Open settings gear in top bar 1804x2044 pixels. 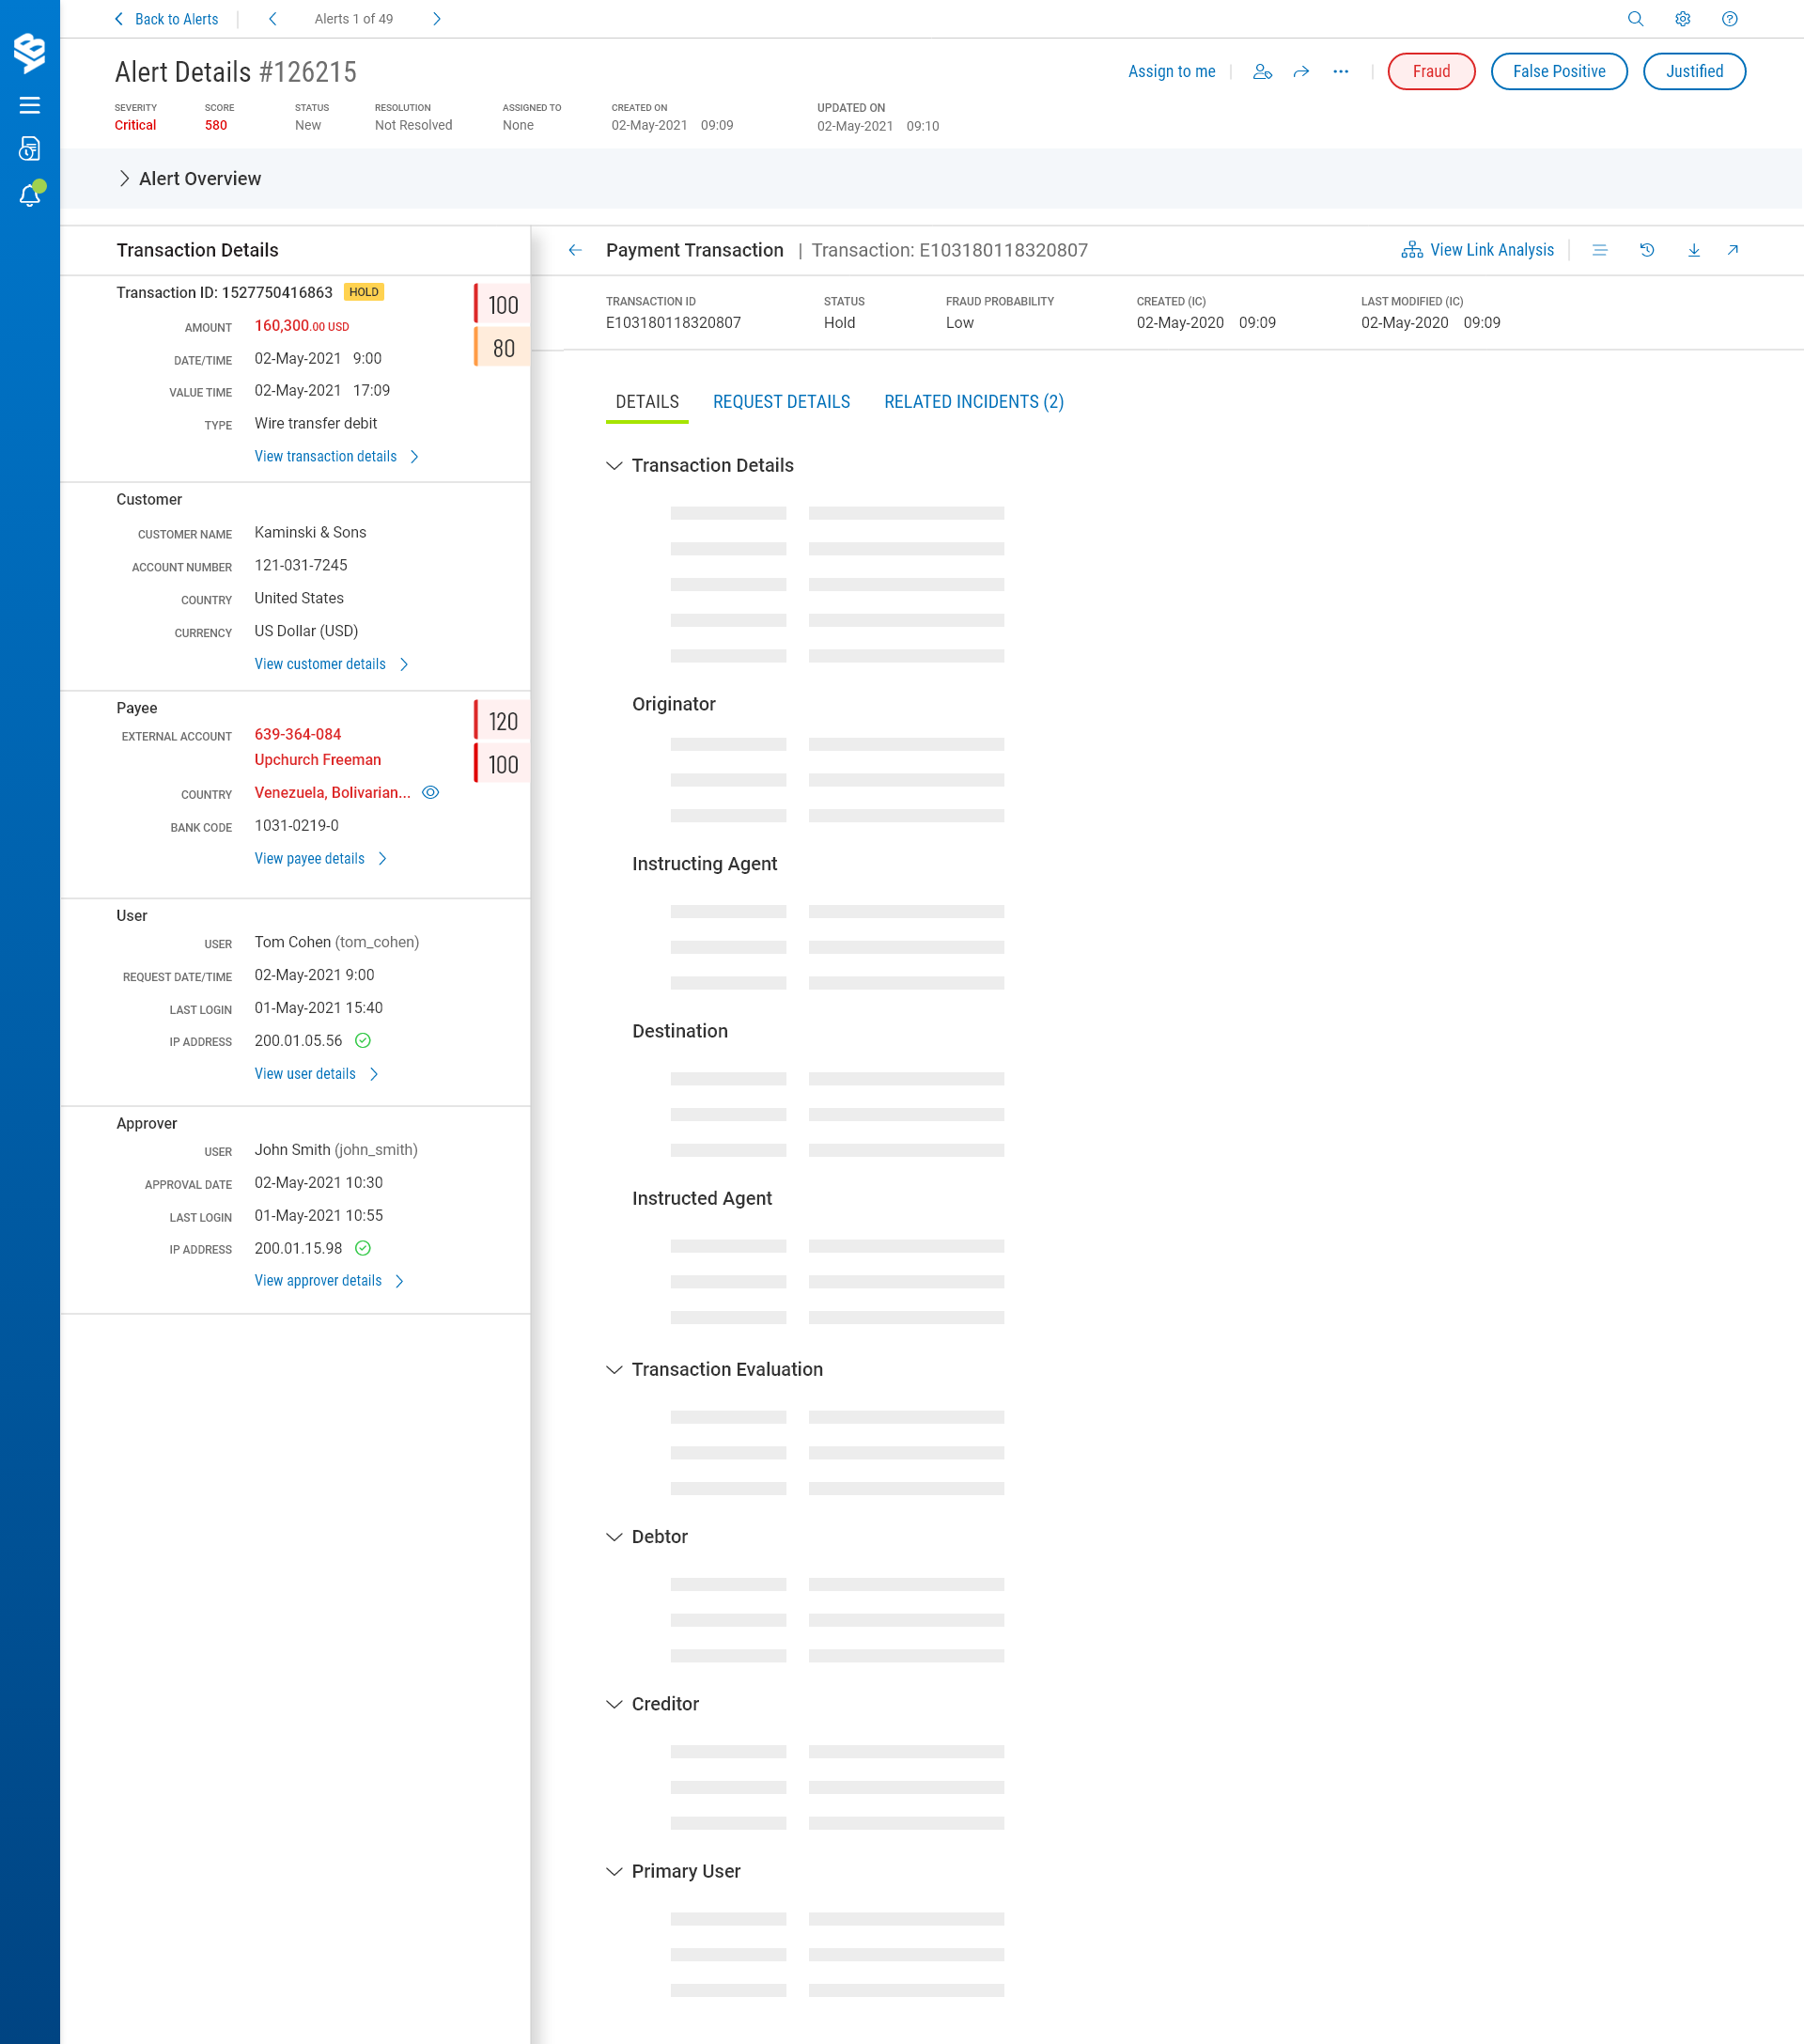click(1682, 19)
